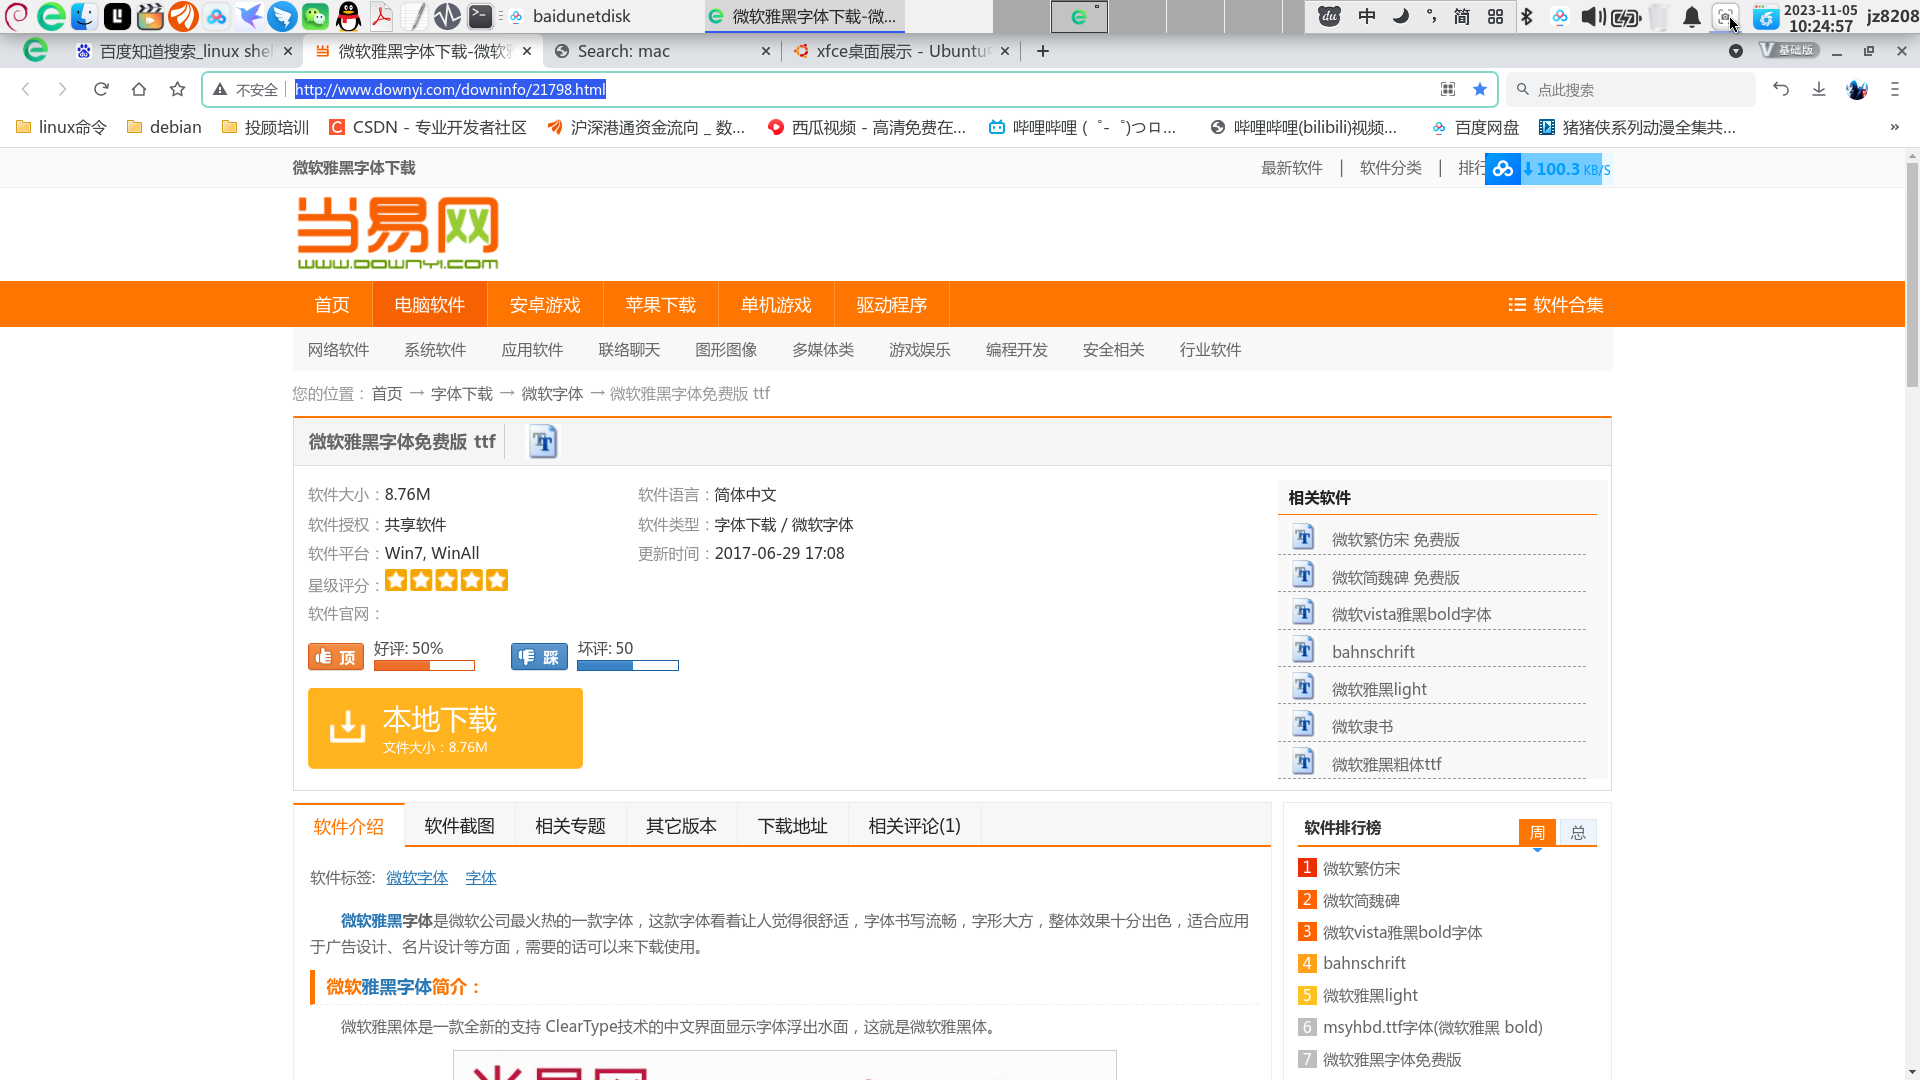Click 字体下载 breadcrumb link
The height and width of the screenshot is (1080, 1920).
(x=461, y=393)
